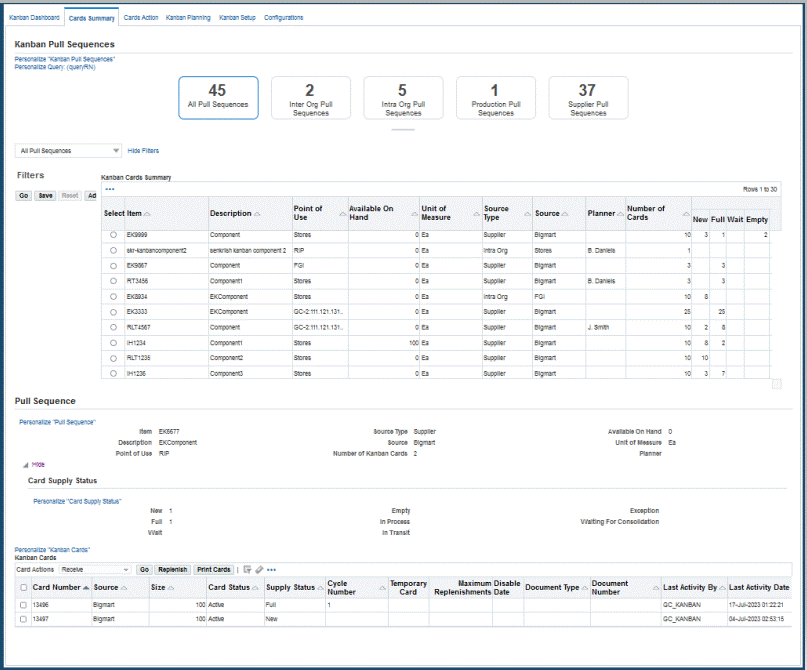Image resolution: width=807 pixels, height=670 pixels.
Task: Click Save button in Filters panel
Action: tap(46, 196)
